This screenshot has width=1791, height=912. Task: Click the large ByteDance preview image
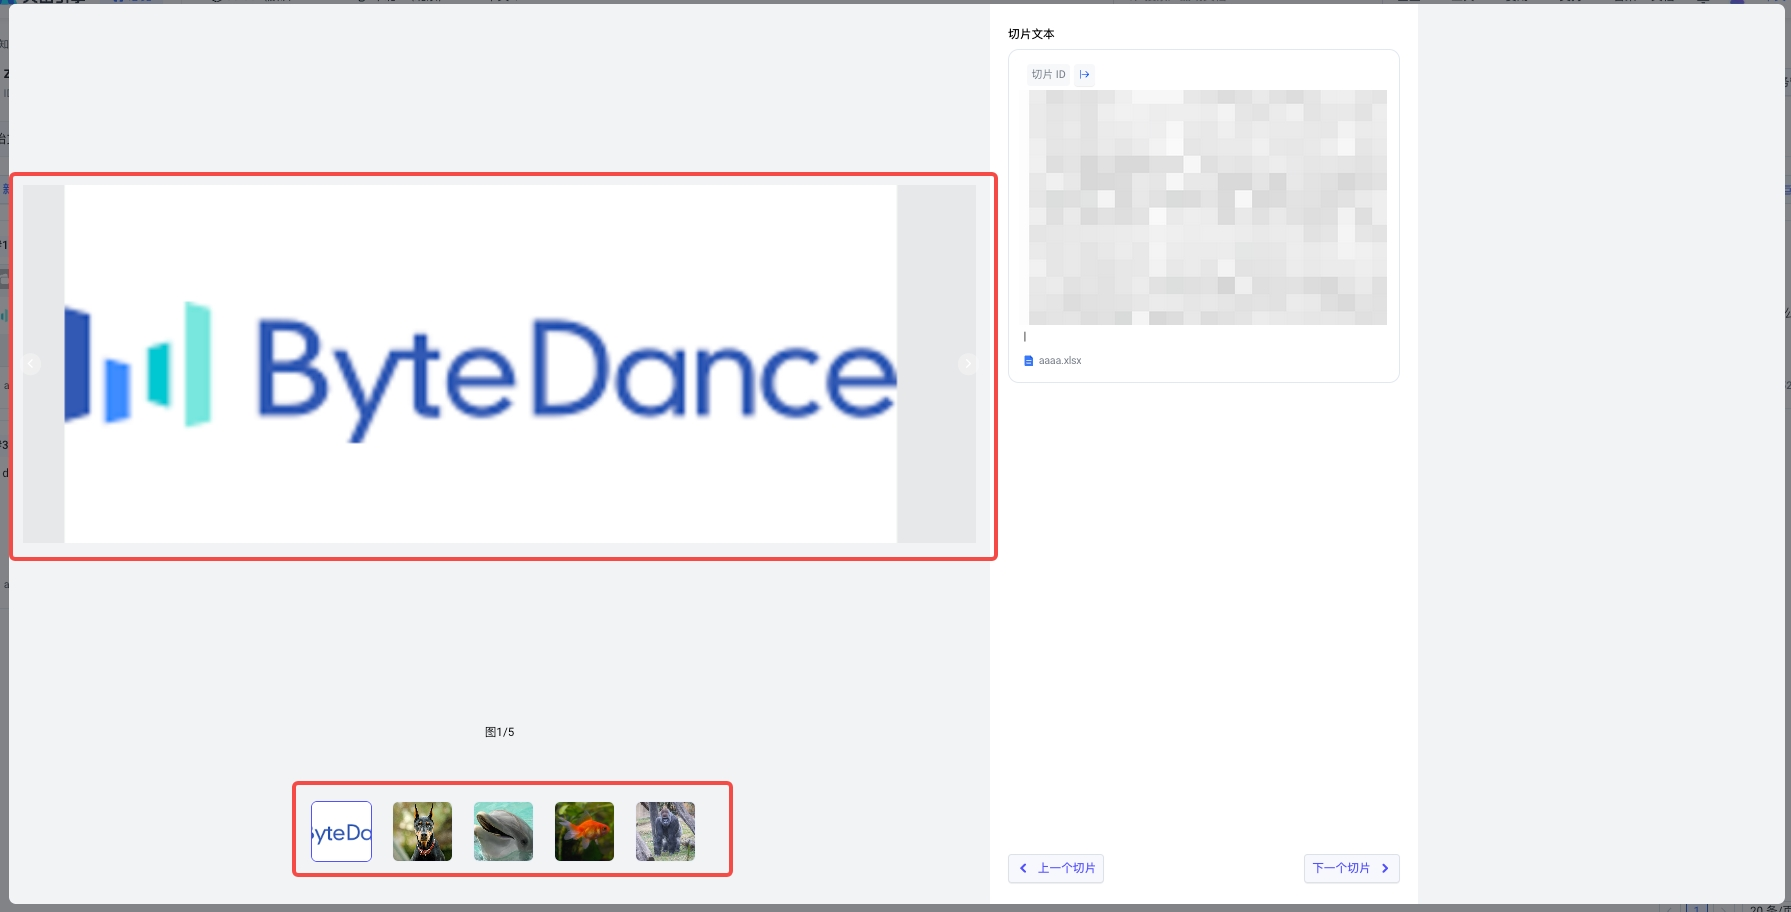481,364
